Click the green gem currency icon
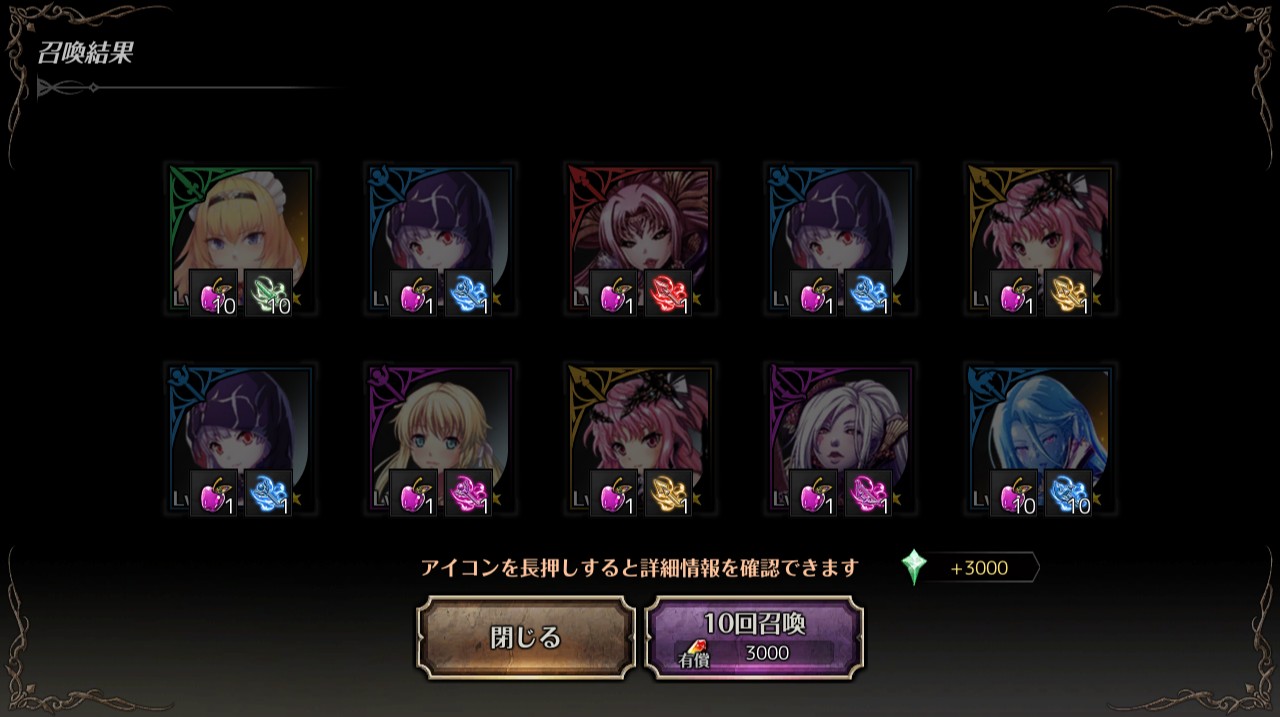Screen dimensions: 1280x717 (x=914, y=568)
